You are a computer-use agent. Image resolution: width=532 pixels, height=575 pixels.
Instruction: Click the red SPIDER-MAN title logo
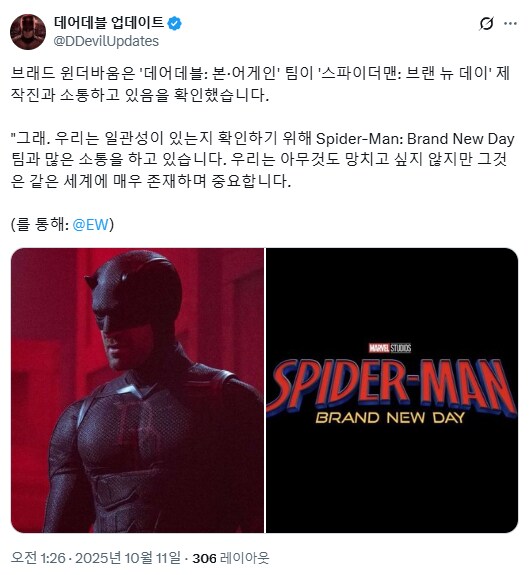coord(392,387)
